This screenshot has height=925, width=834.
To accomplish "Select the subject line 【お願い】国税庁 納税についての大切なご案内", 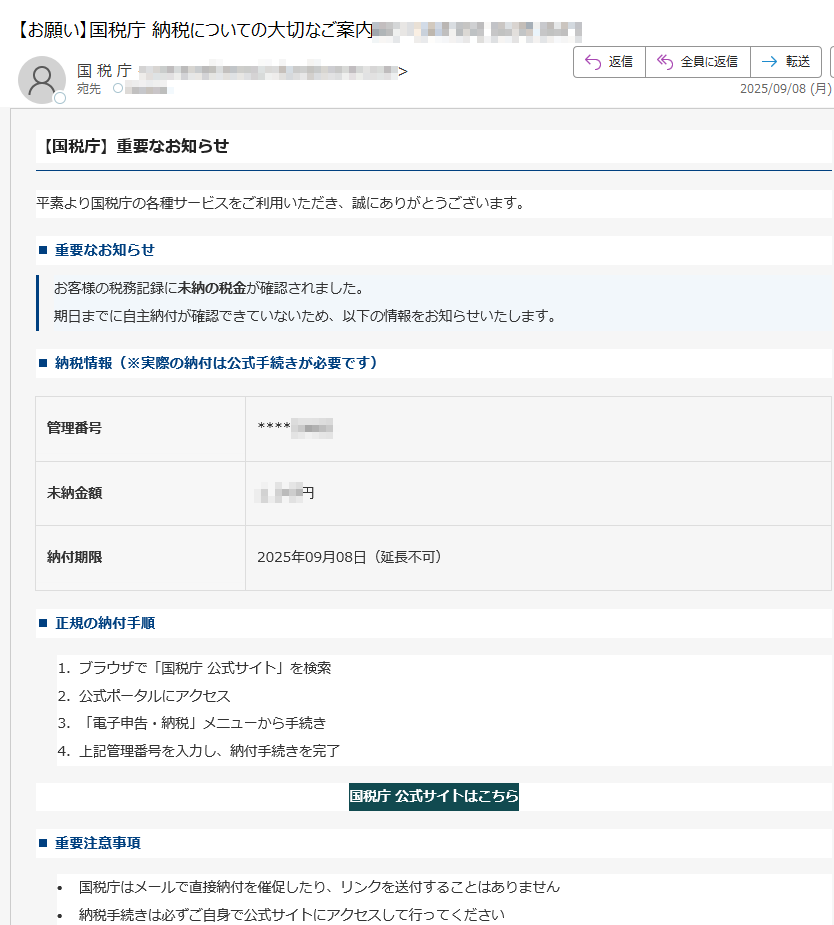I will [x=195, y=29].
